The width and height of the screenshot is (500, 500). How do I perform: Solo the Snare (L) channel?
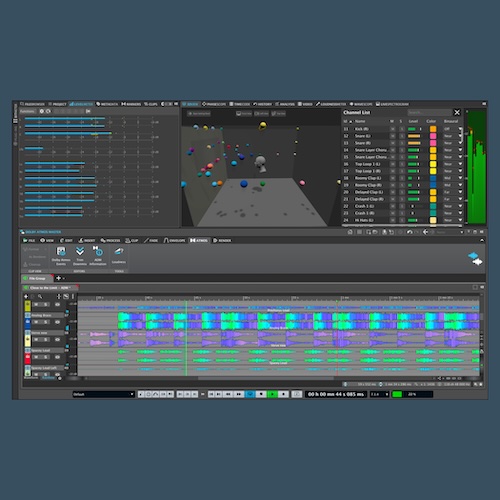click(402, 136)
